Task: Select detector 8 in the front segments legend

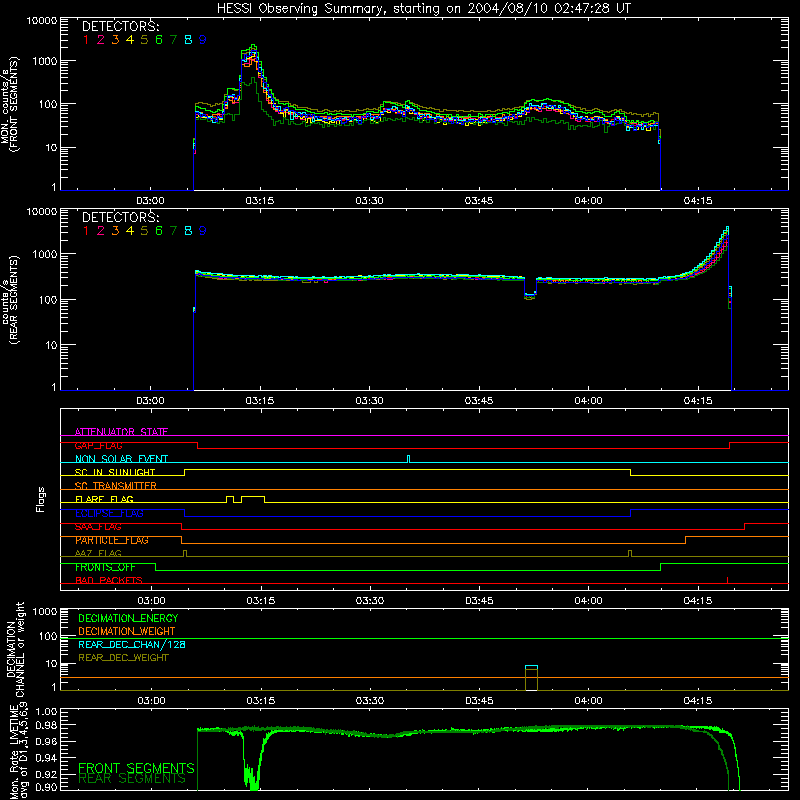Action: (x=188, y=40)
